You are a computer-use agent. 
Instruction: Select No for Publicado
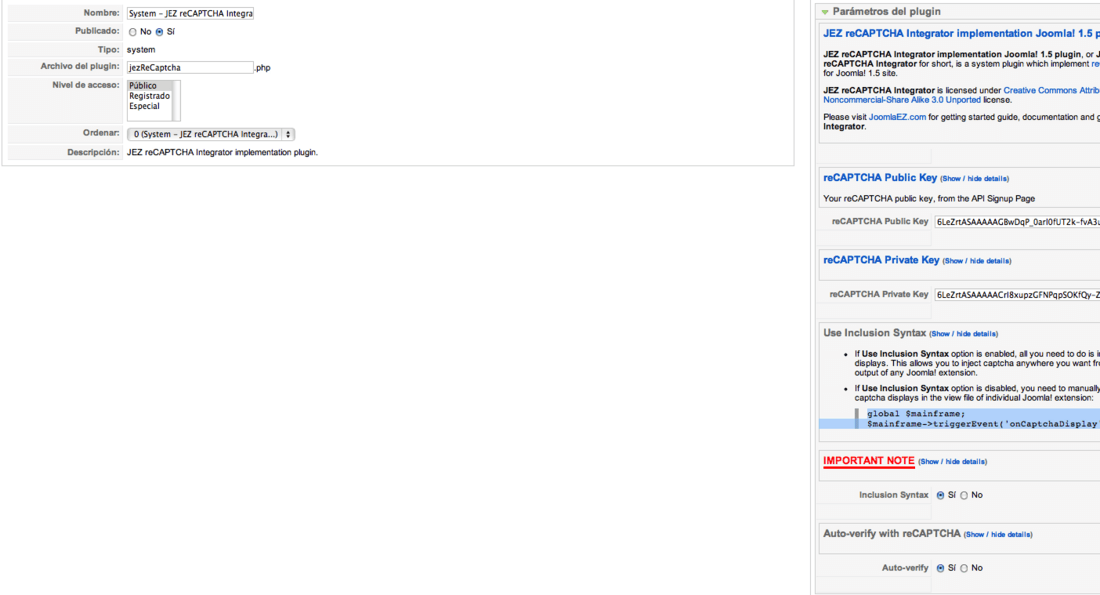click(x=133, y=32)
